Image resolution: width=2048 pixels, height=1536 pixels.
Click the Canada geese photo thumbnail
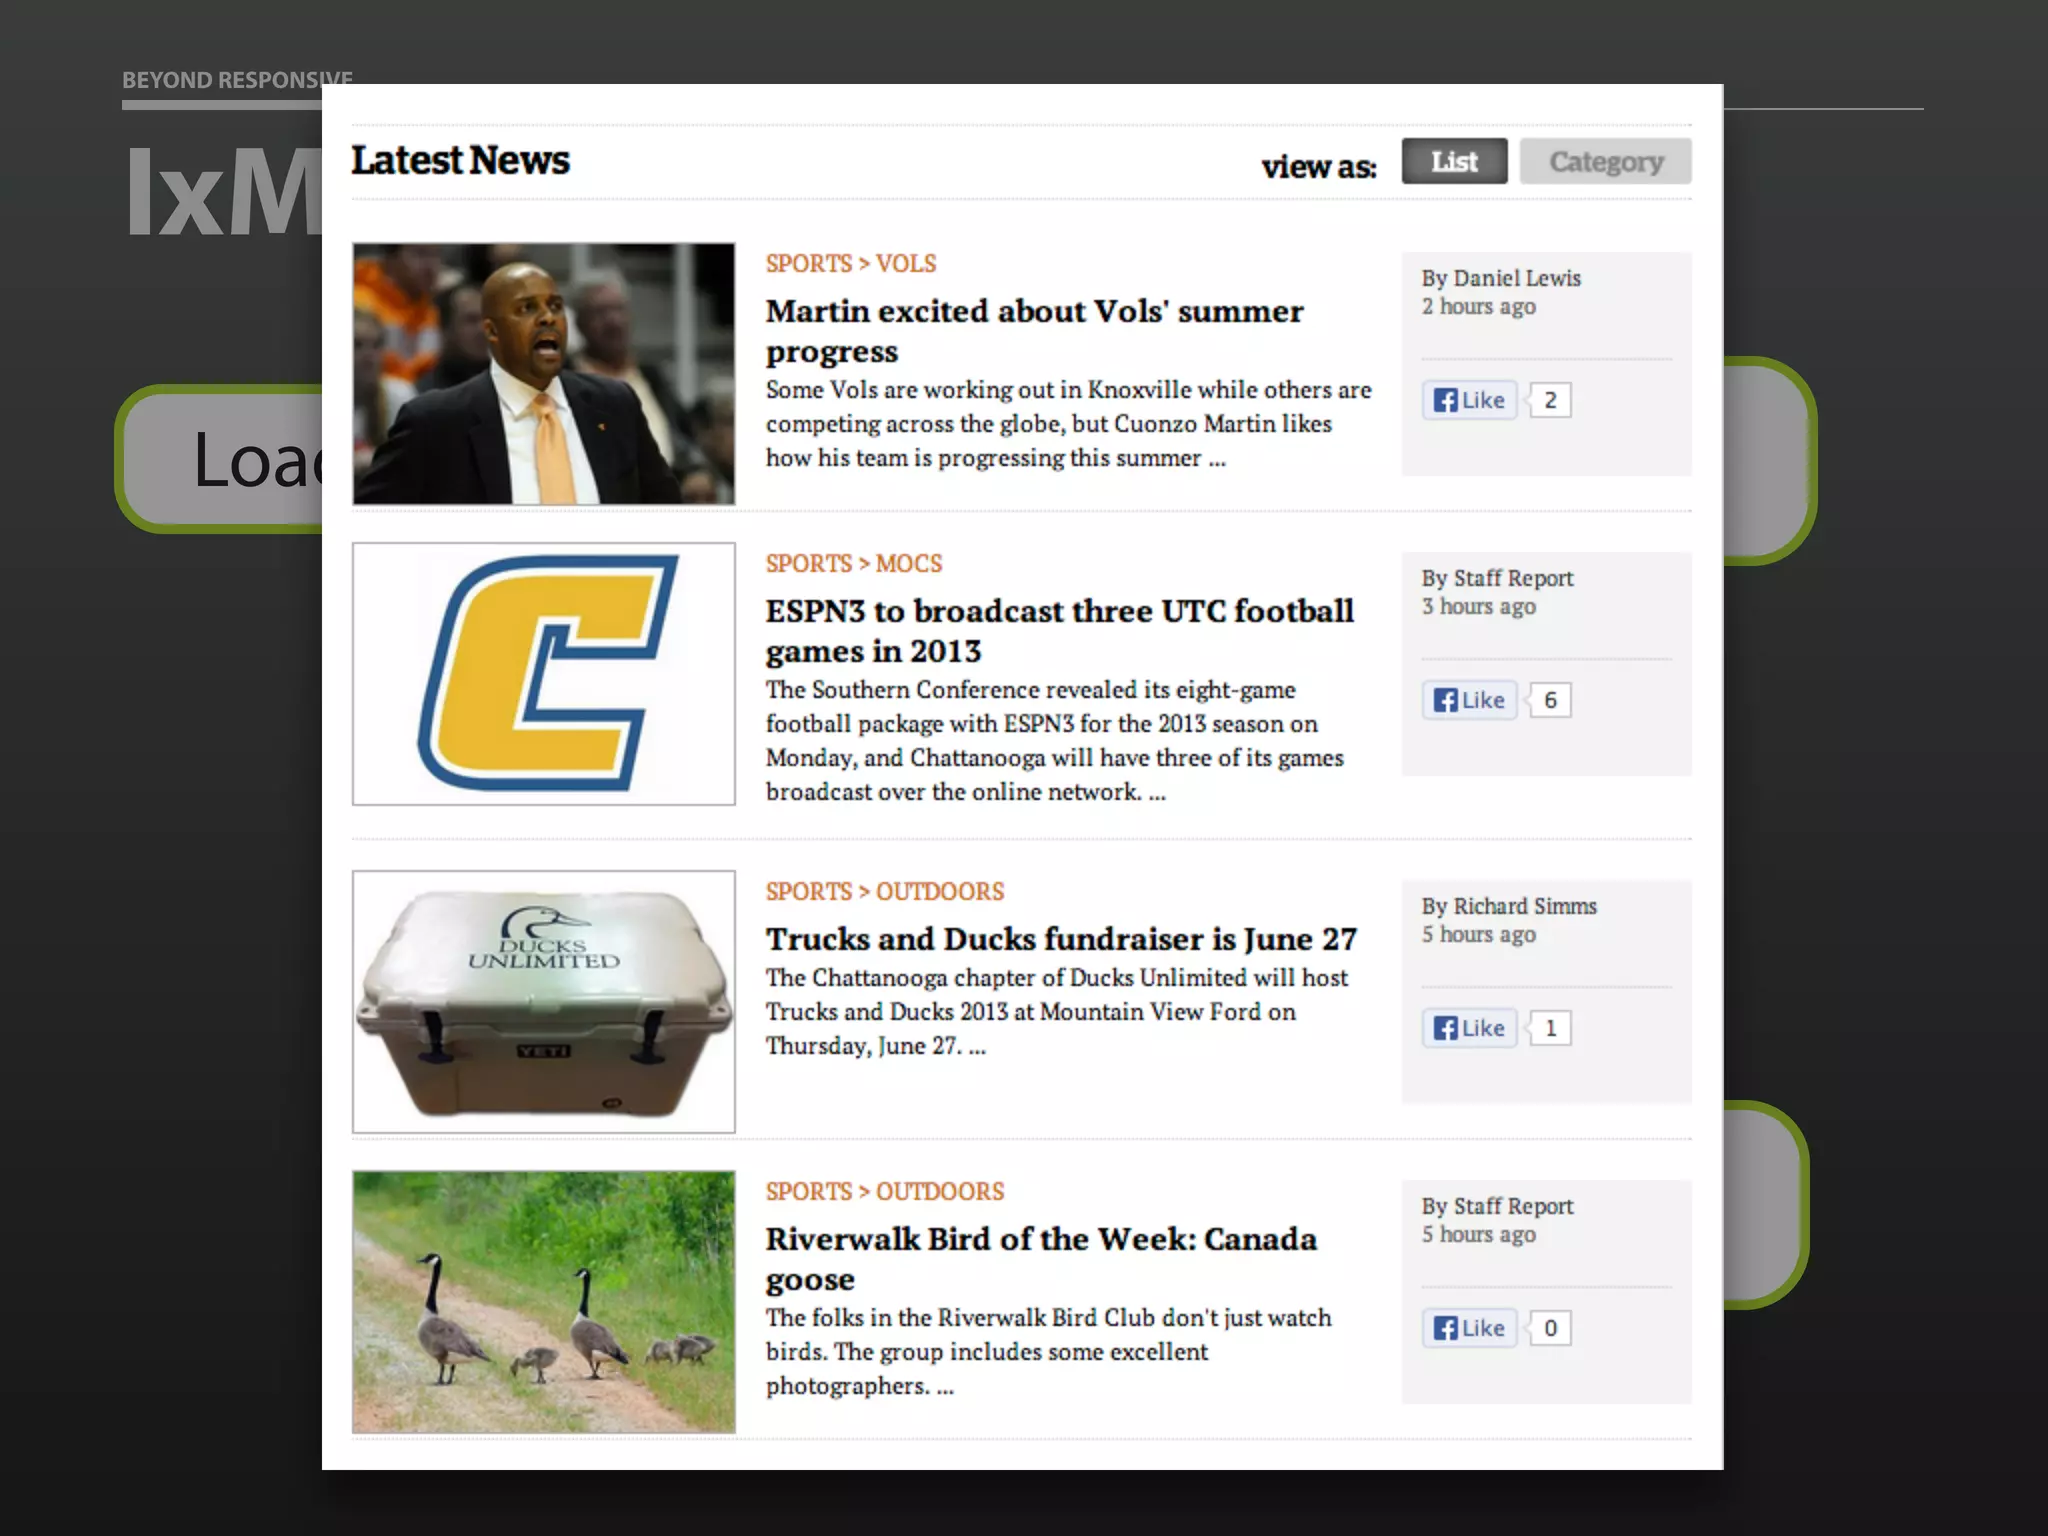[544, 1302]
